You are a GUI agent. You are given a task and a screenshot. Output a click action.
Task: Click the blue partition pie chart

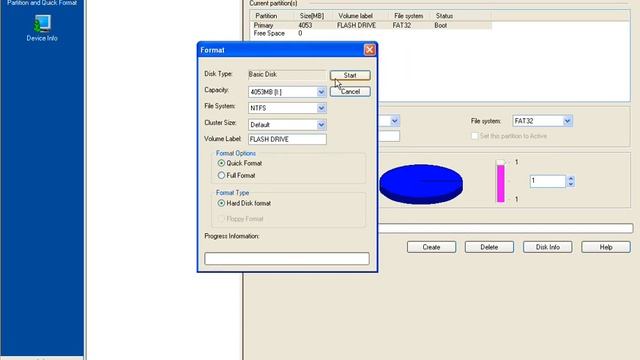pyautogui.click(x=421, y=184)
